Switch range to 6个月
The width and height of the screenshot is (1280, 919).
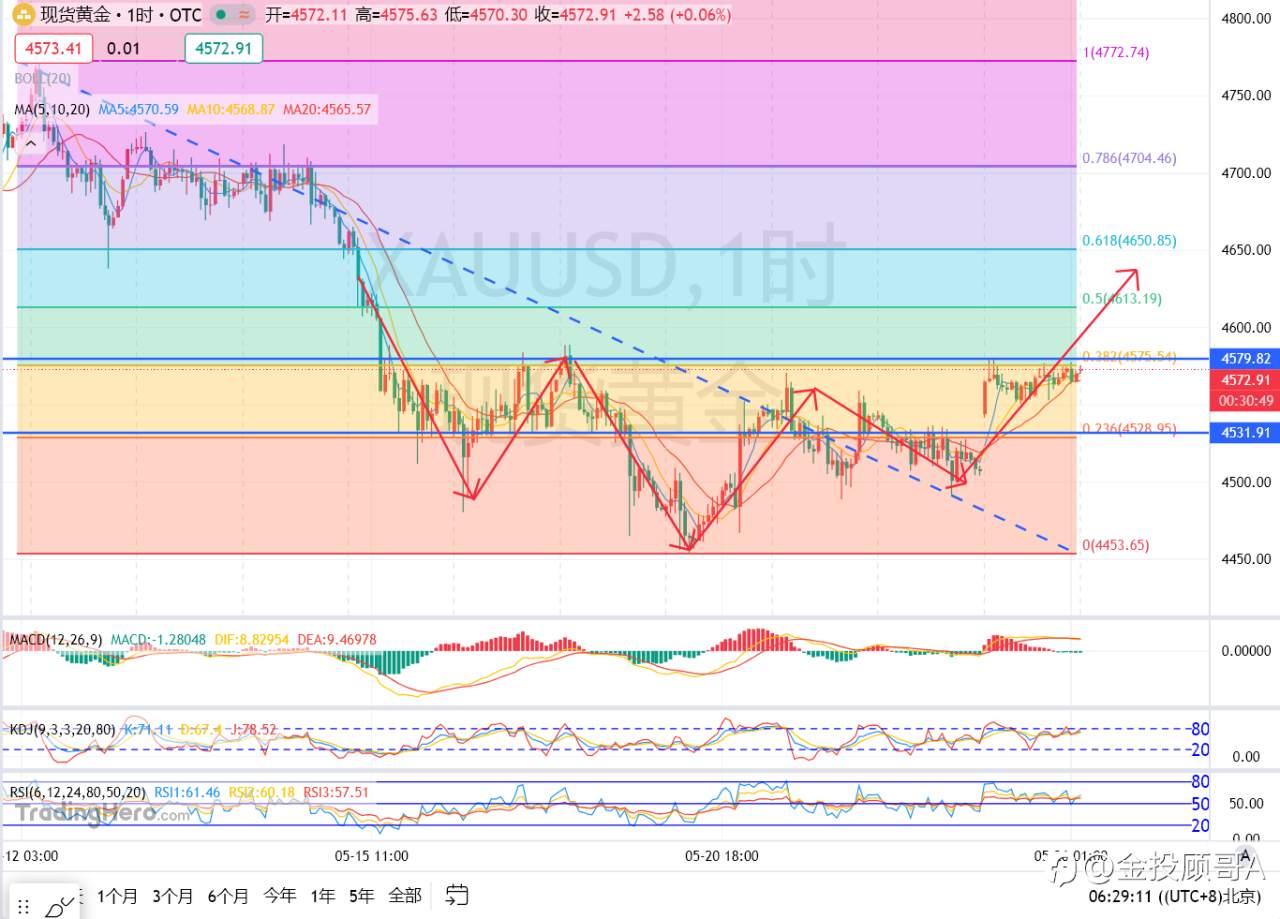[229, 895]
